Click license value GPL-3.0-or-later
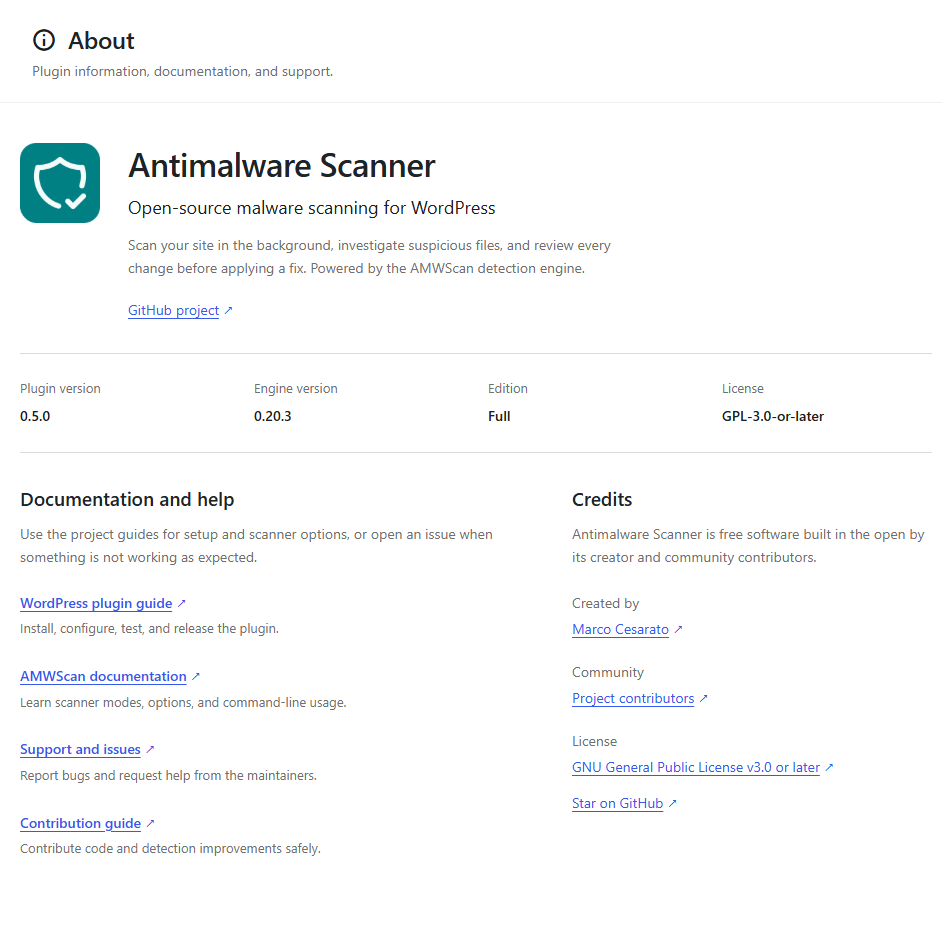 [773, 416]
